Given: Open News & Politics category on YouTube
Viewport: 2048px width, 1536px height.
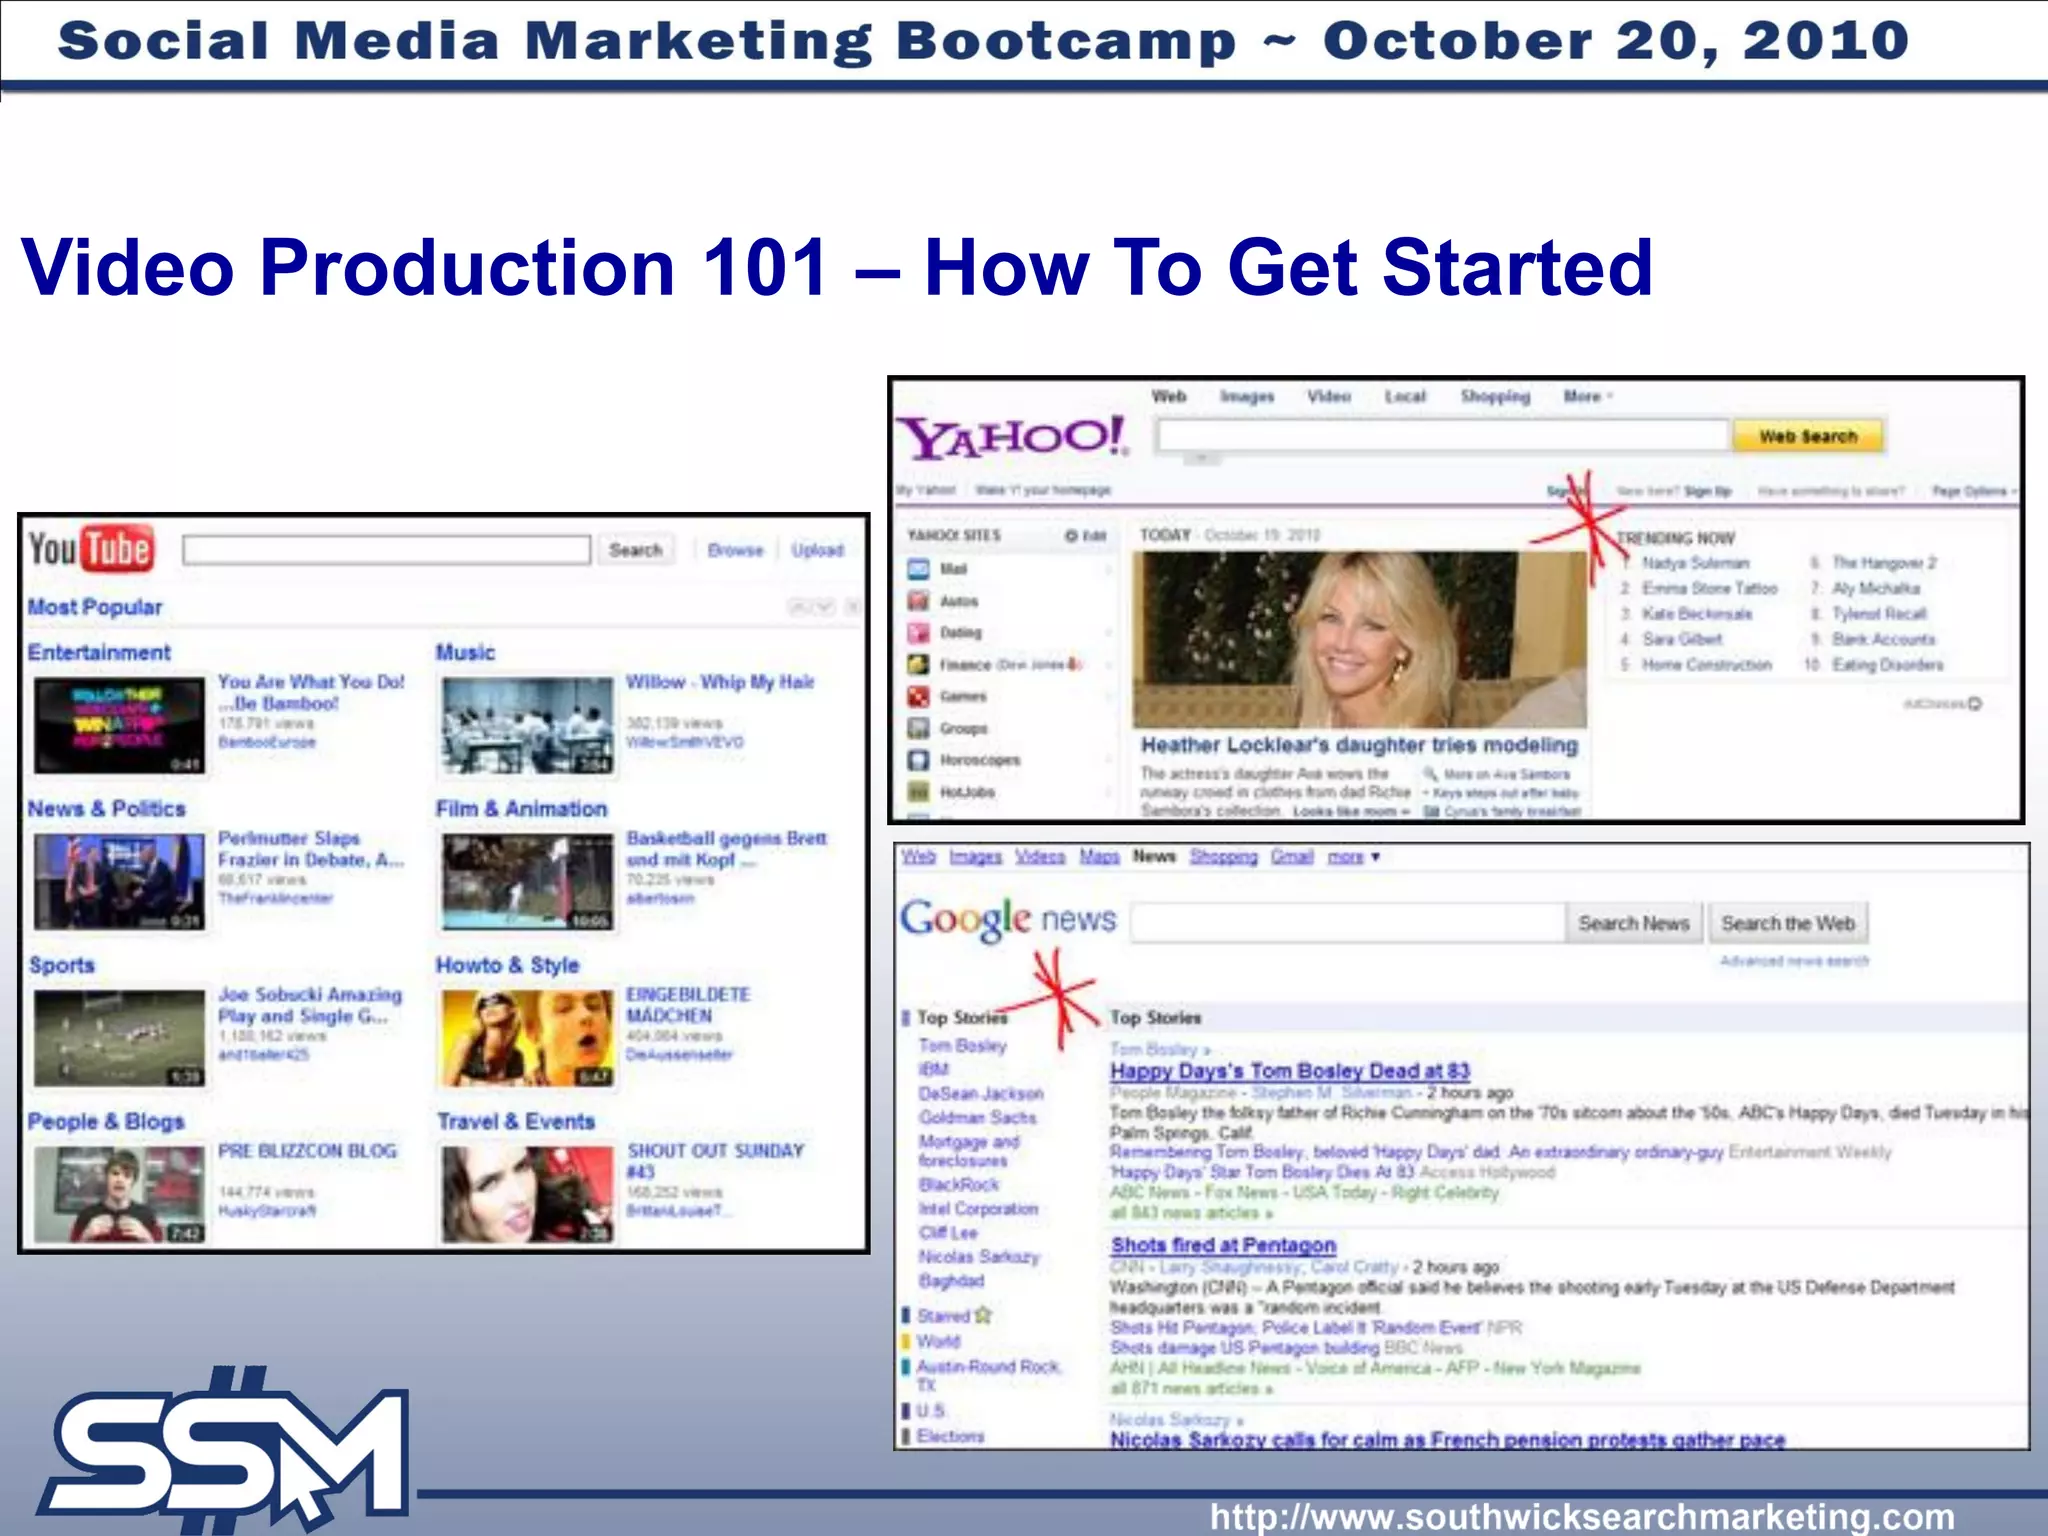Looking at the screenshot, I should [107, 808].
